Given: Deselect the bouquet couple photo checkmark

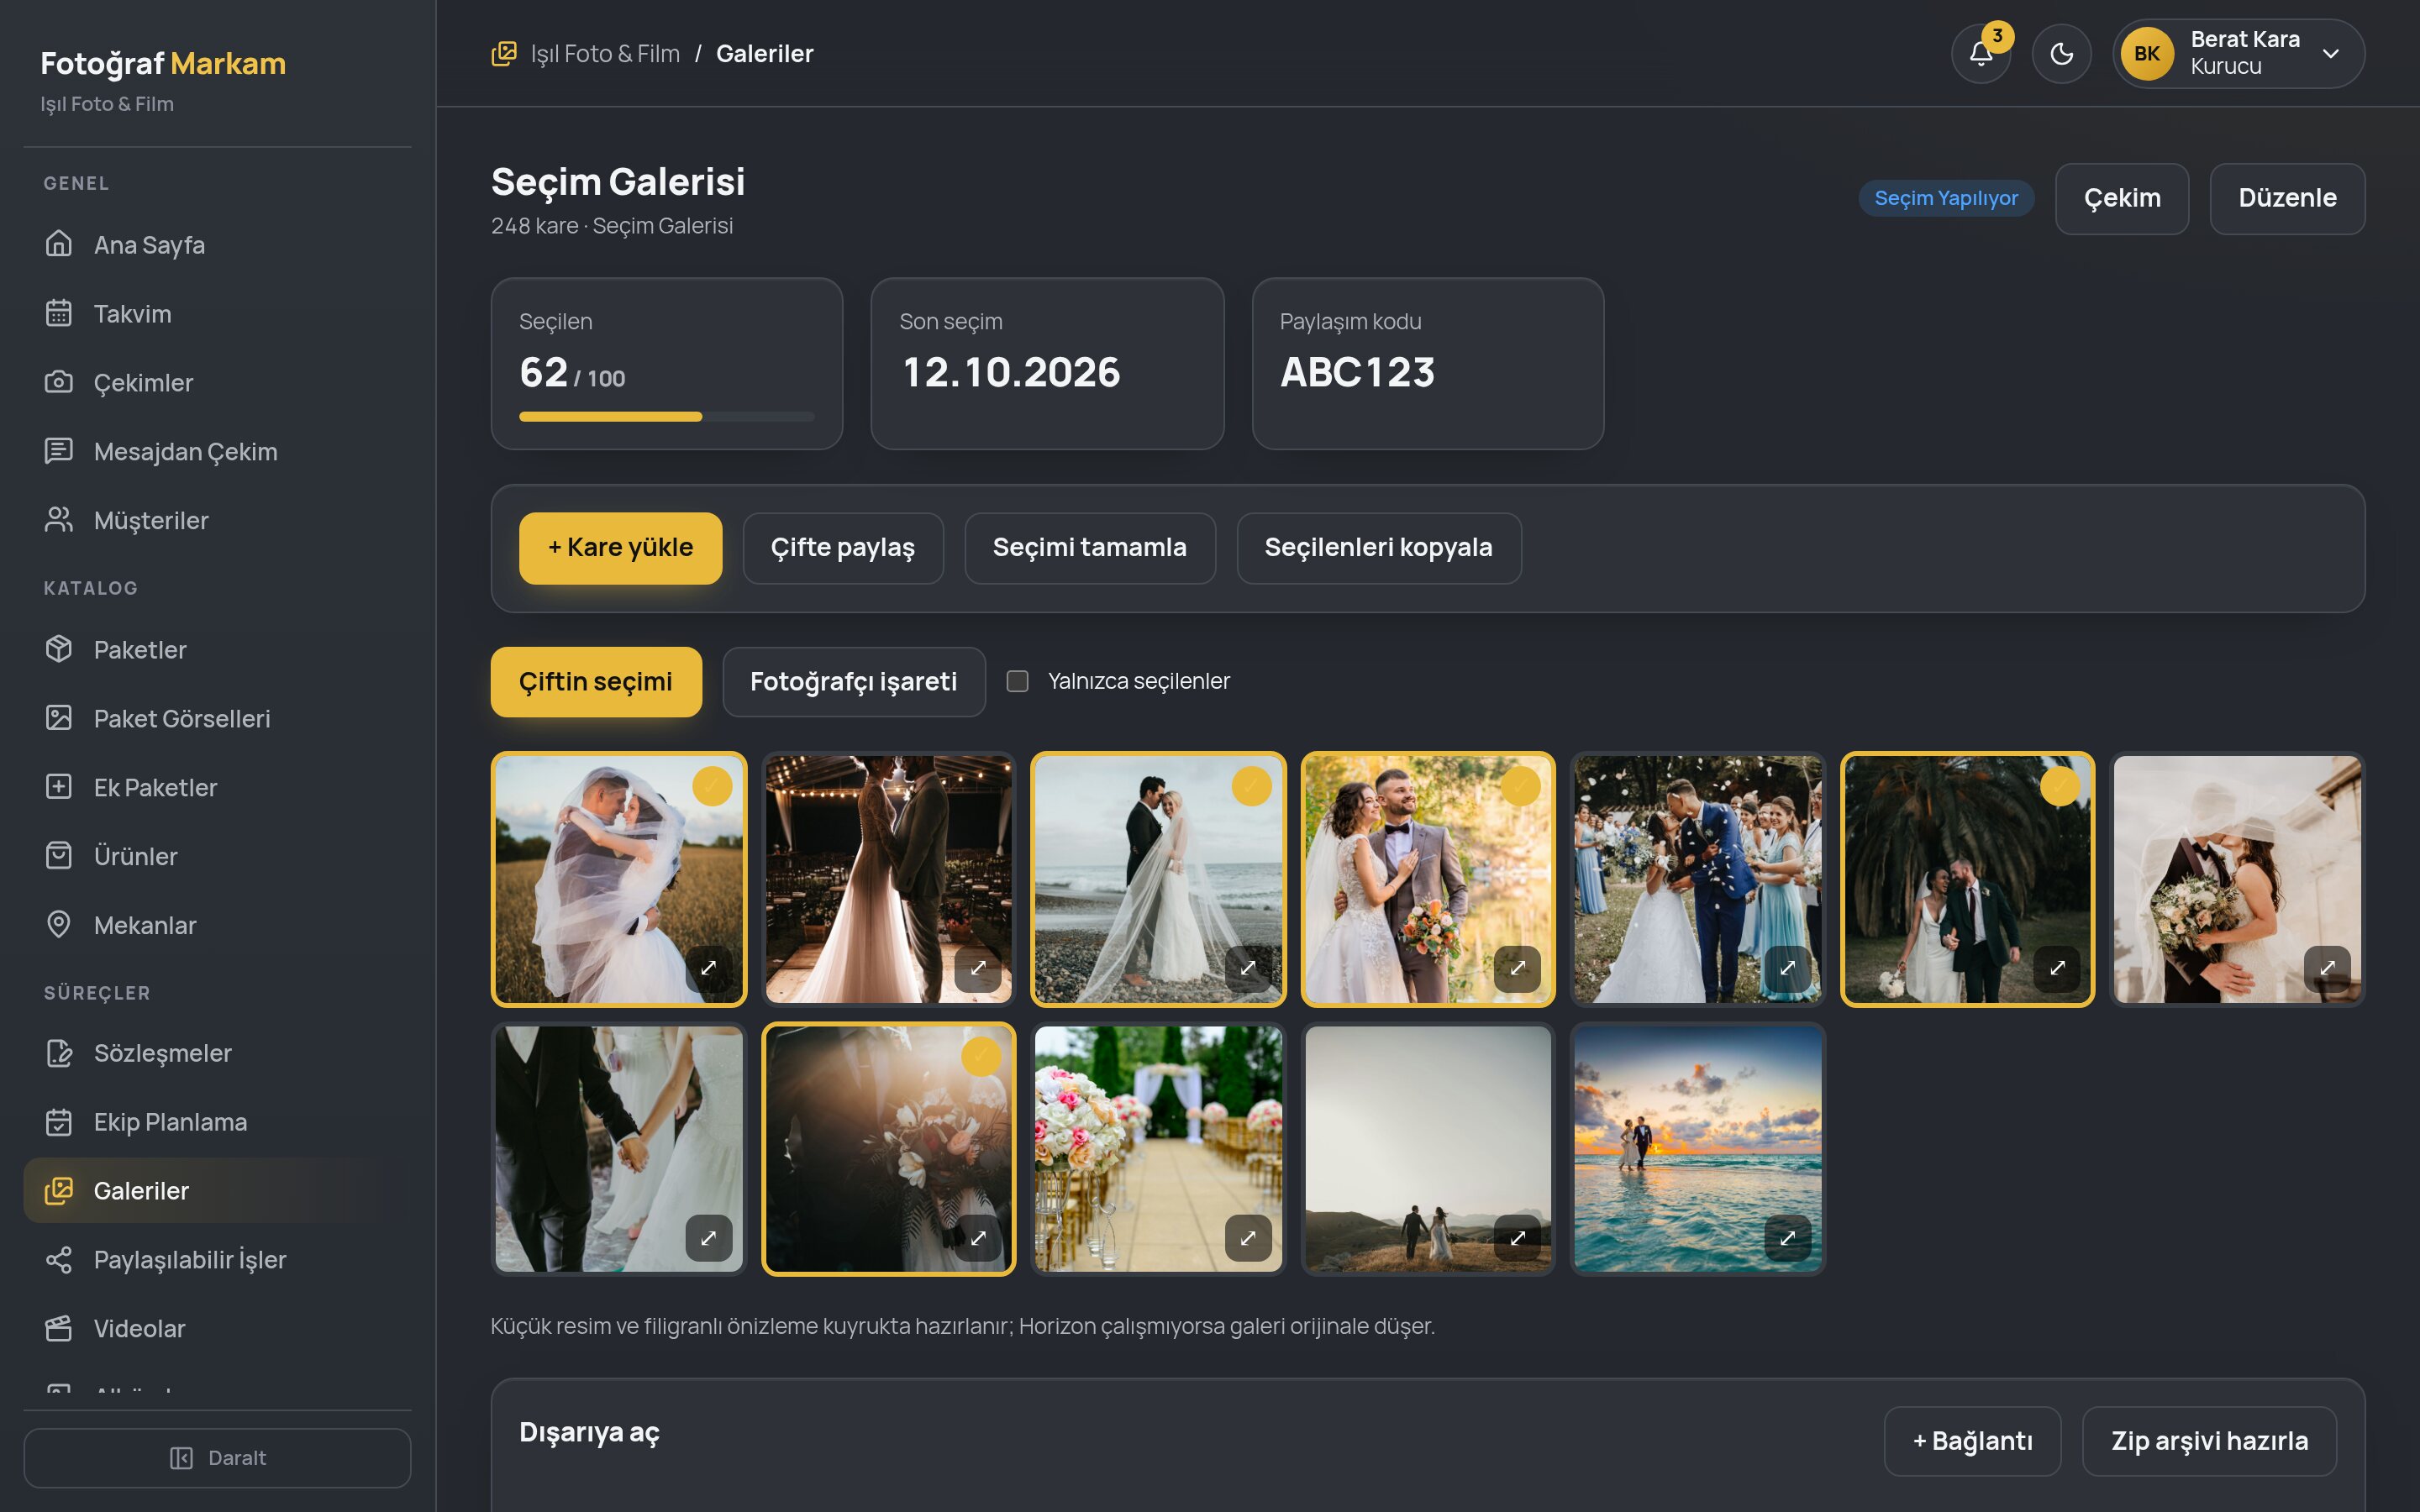Looking at the screenshot, I should pyautogui.click(x=1521, y=786).
